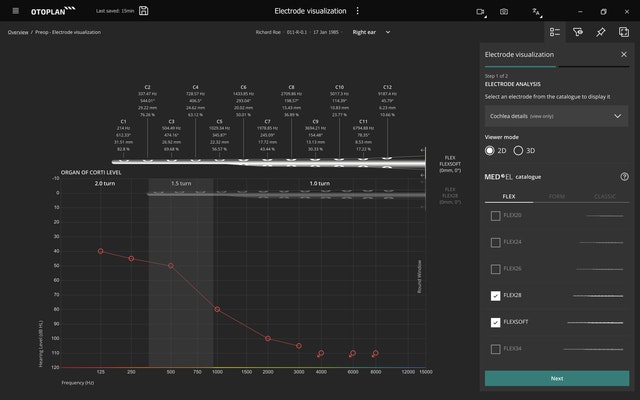The image size is (640, 400).
Task: Switch to the FORM catalogue tab
Action: pos(557,196)
